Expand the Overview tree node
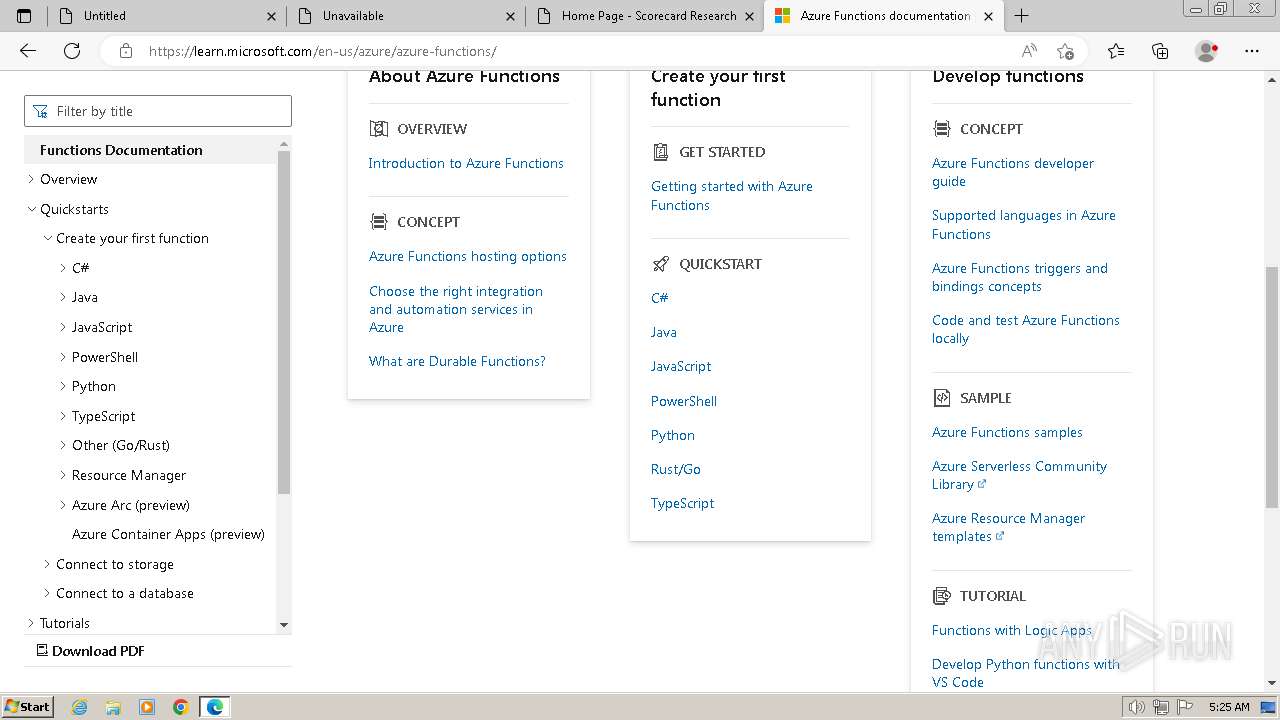Viewport: 1280px width, 720px height. point(31,179)
